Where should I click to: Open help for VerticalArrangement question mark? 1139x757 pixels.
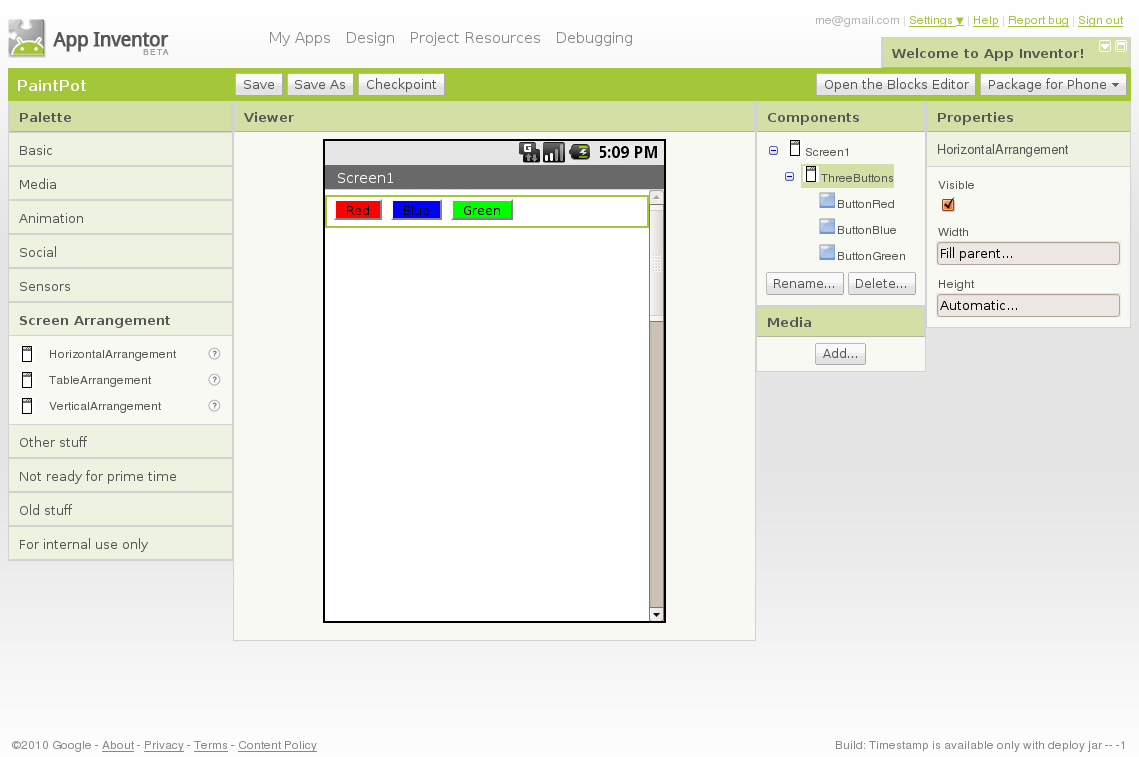click(x=214, y=406)
